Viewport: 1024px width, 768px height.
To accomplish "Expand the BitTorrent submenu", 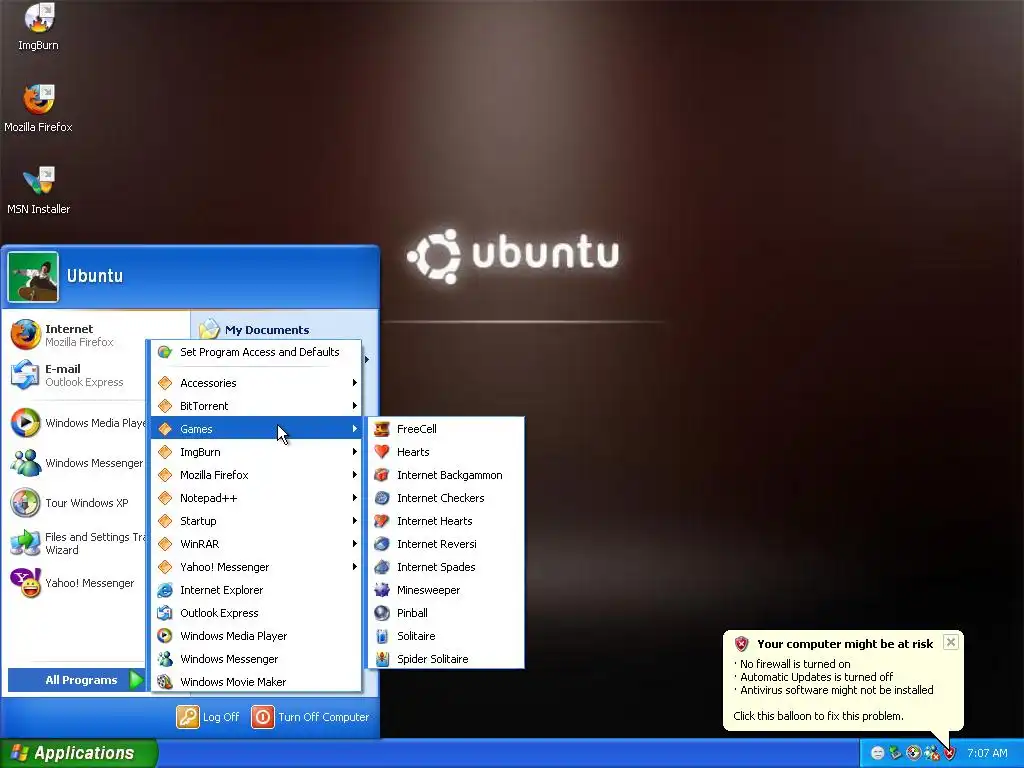I will 257,406.
